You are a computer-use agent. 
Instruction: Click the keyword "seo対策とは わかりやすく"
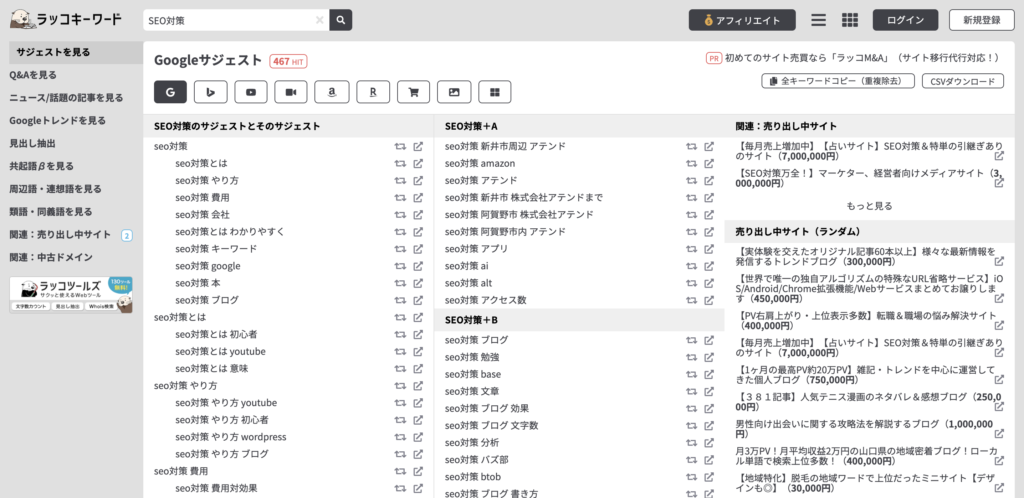230,232
